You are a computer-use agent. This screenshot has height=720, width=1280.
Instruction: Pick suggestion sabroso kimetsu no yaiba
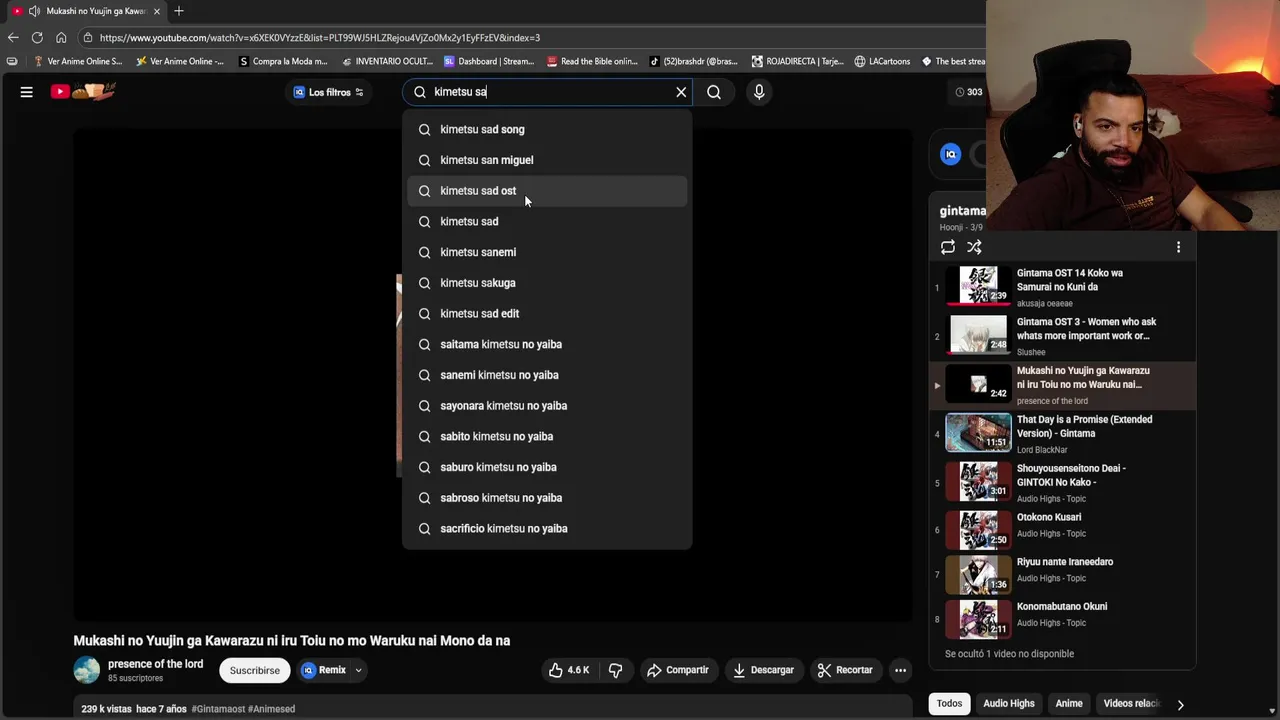pyautogui.click(x=547, y=498)
